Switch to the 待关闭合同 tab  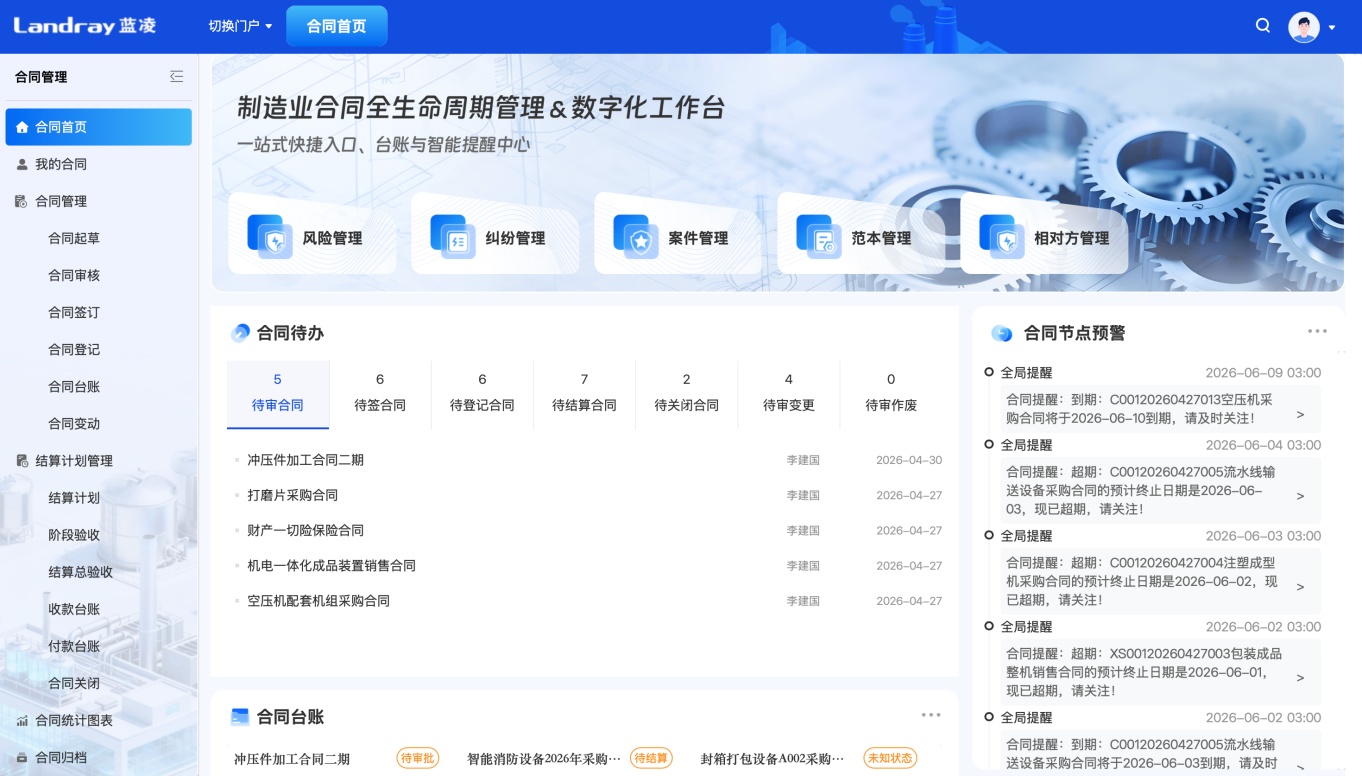(x=686, y=394)
